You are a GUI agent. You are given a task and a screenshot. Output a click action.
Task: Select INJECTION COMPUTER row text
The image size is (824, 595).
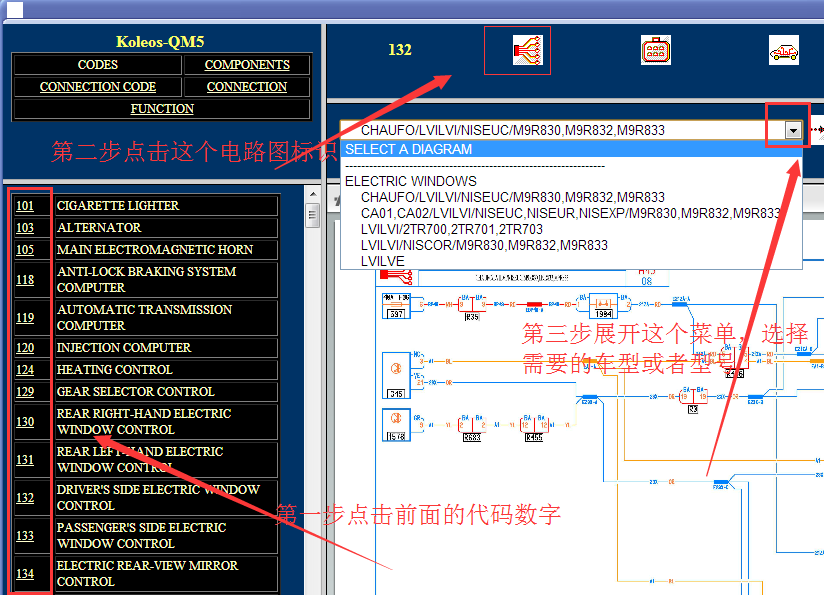[123, 348]
